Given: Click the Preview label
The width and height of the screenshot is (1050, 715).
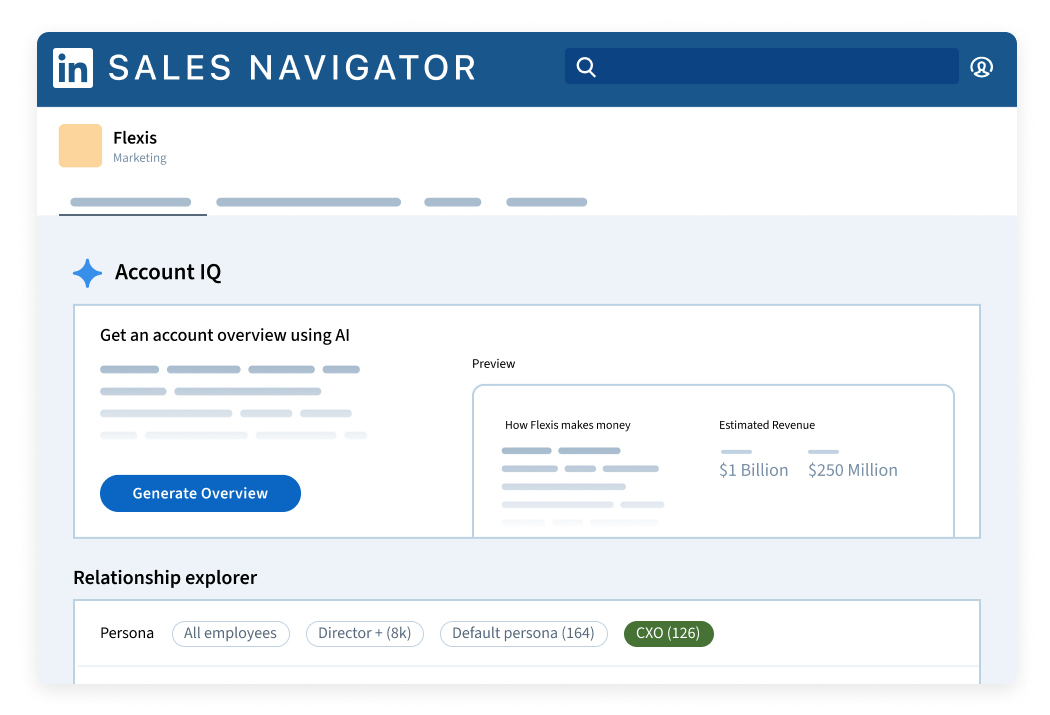Looking at the screenshot, I should pos(494,364).
